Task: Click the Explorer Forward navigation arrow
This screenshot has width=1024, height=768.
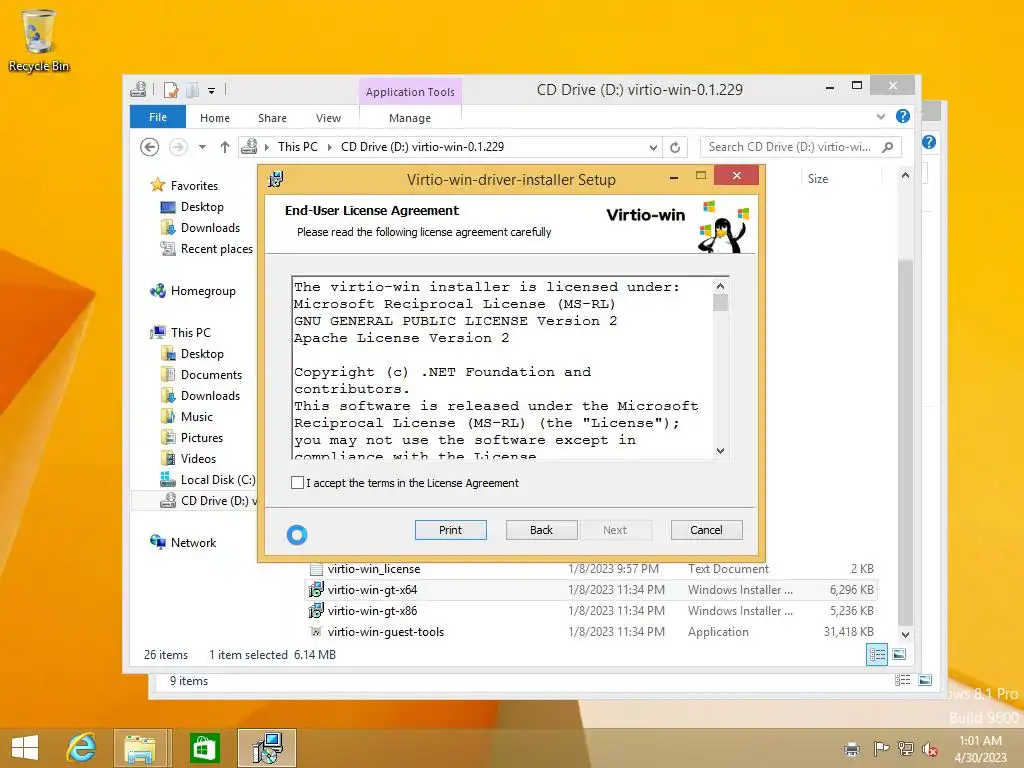Action: point(178,147)
